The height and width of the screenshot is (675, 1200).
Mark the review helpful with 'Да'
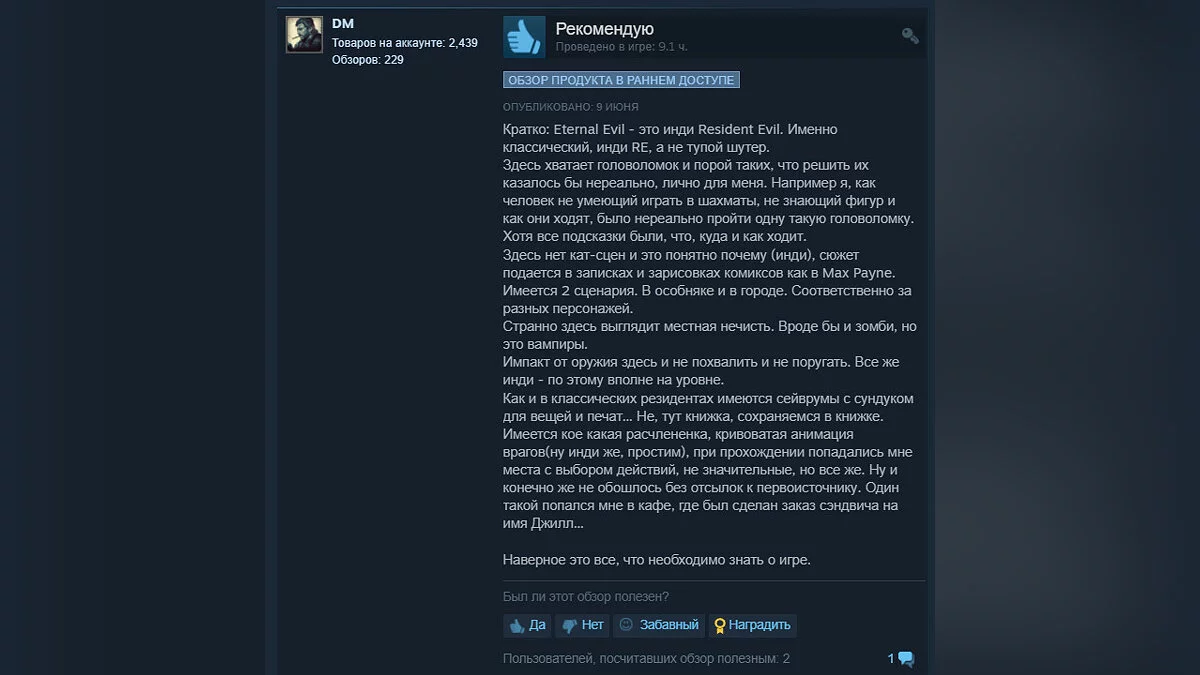(527, 625)
